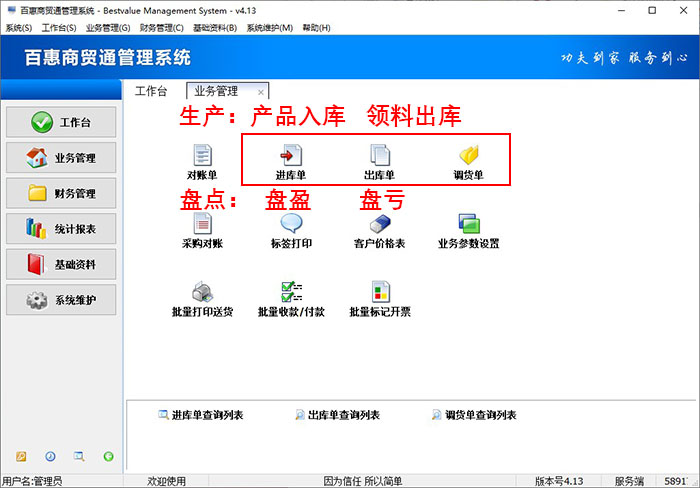Open the 调货单 transfer form

pyautogui.click(x=468, y=158)
